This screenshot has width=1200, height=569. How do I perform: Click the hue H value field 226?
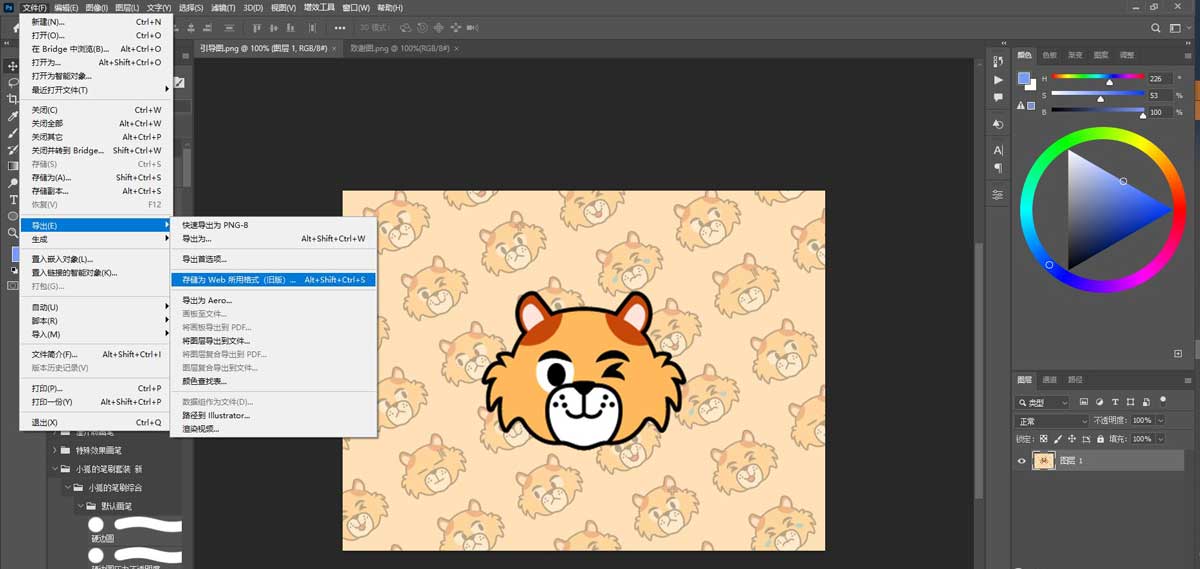(x=1160, y=78)
